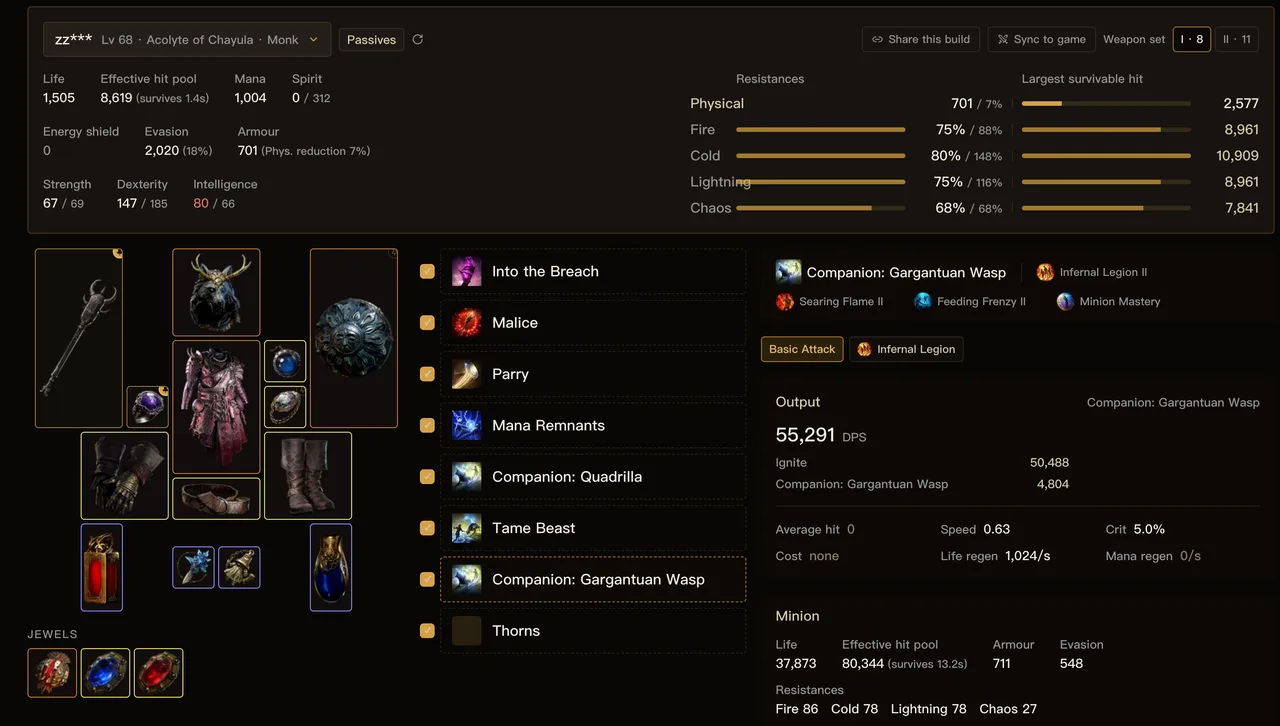
Task: Toggle the Mana Remnants checkbox
Action: (427, 426)
